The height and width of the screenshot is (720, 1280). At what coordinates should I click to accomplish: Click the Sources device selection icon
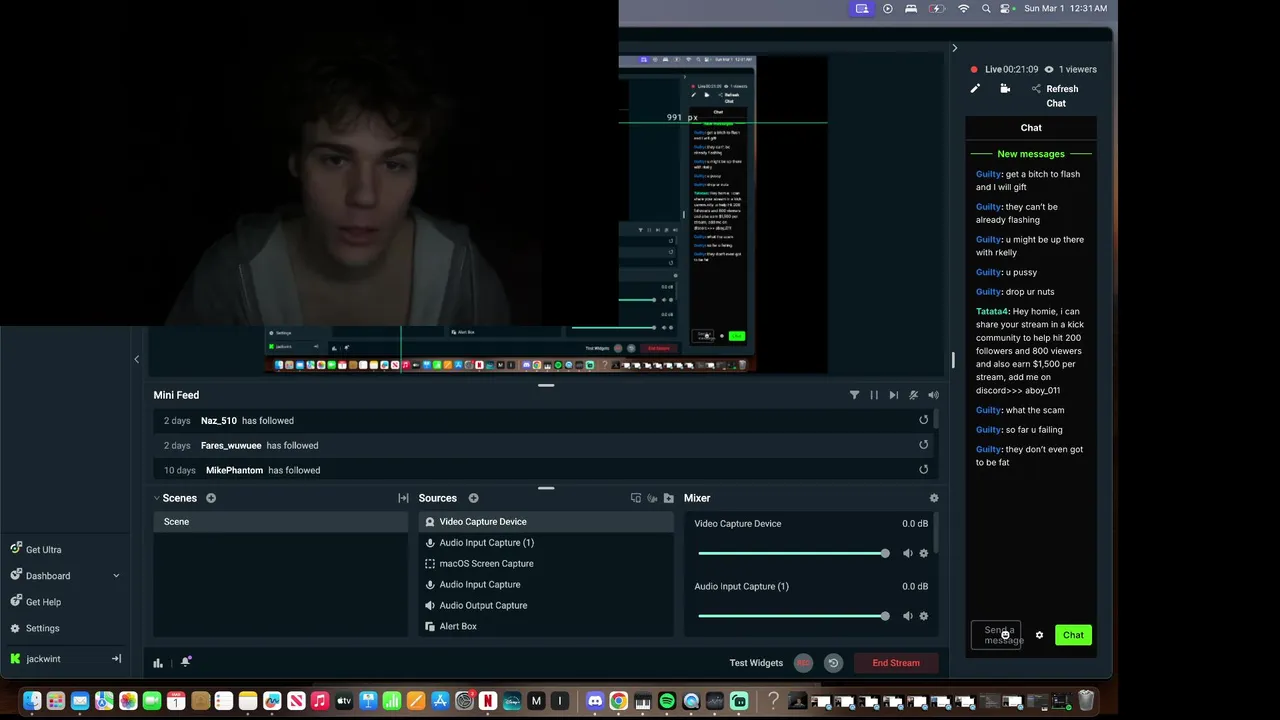pyautogui.click(x=636, y=498)
